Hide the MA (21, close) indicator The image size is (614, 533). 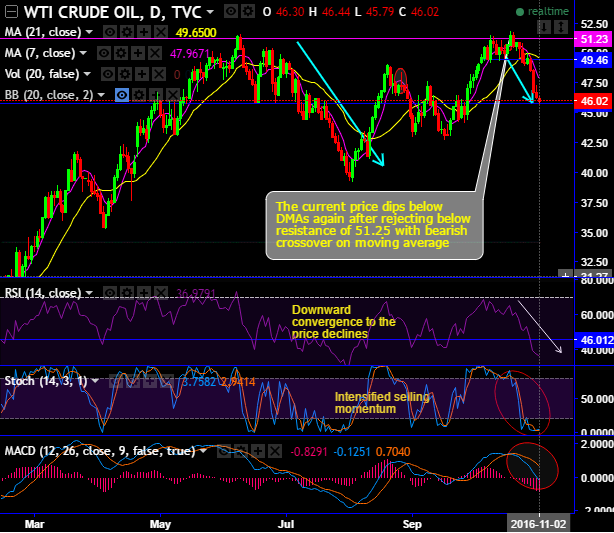pyautogui.click(x=110, y=32)
